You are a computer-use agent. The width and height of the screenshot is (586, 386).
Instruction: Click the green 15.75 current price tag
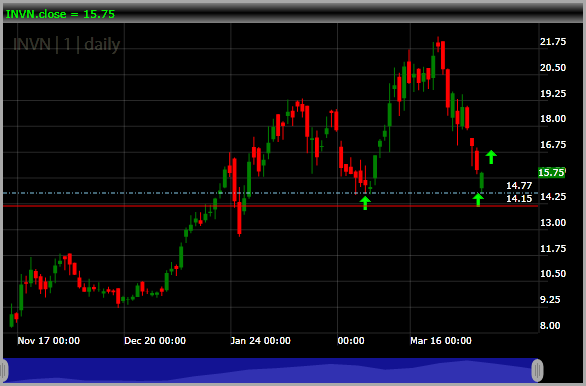[551, 172]
